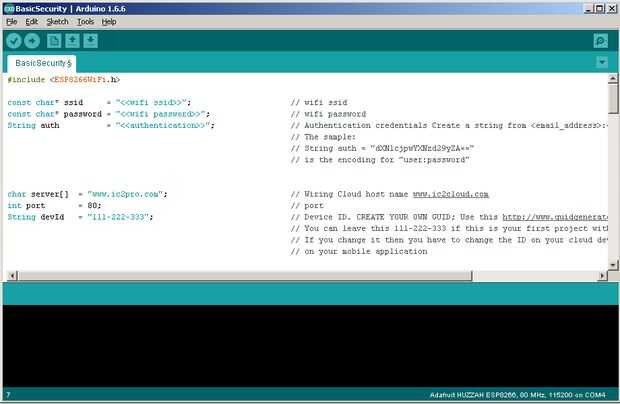Image resolution: width=620 pixels, height=404 pixels.
Task: Select the BasicSecurity sketch tab
Action: tap(42, 63)
